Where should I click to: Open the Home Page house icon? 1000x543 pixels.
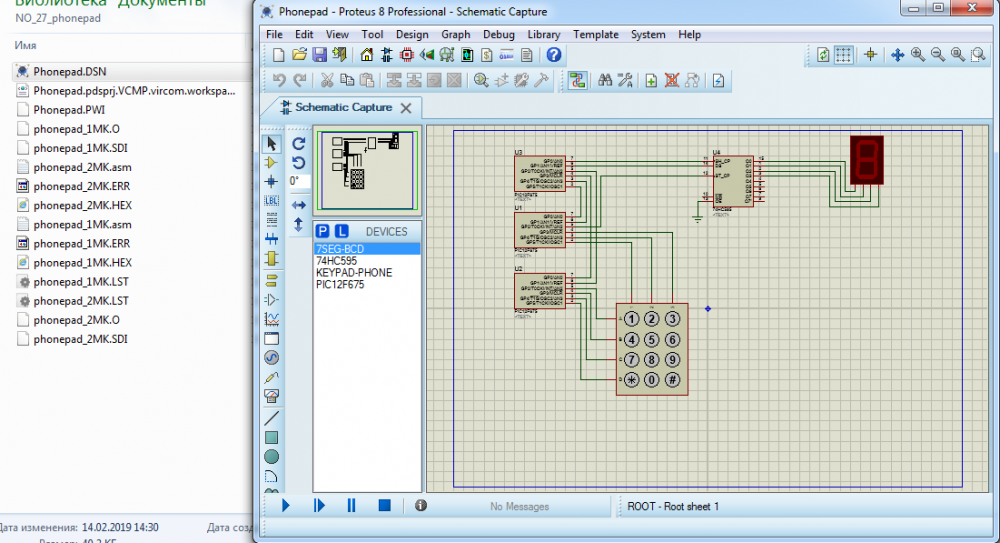pos(367,55)
